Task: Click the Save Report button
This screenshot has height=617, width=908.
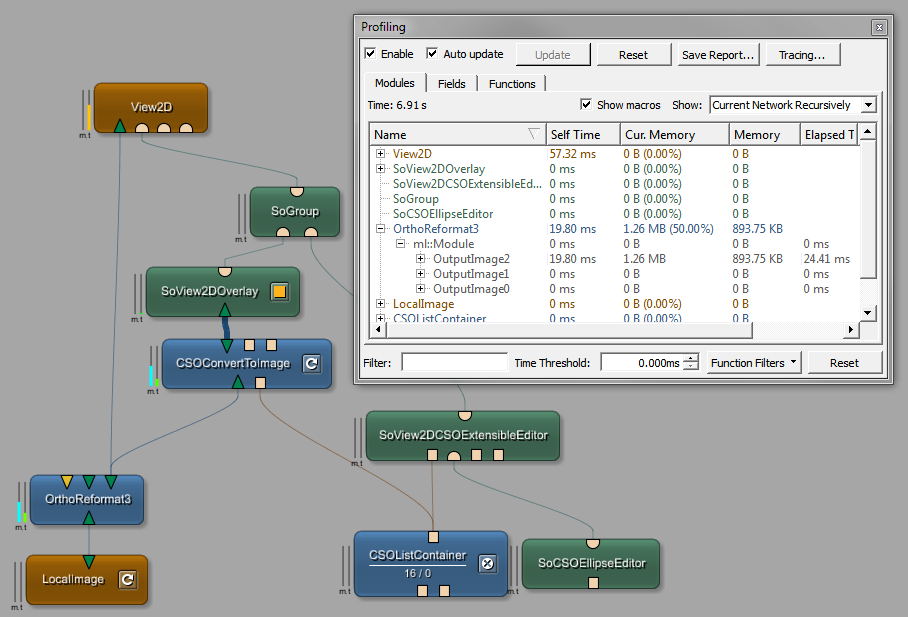Action: point(718,55)
